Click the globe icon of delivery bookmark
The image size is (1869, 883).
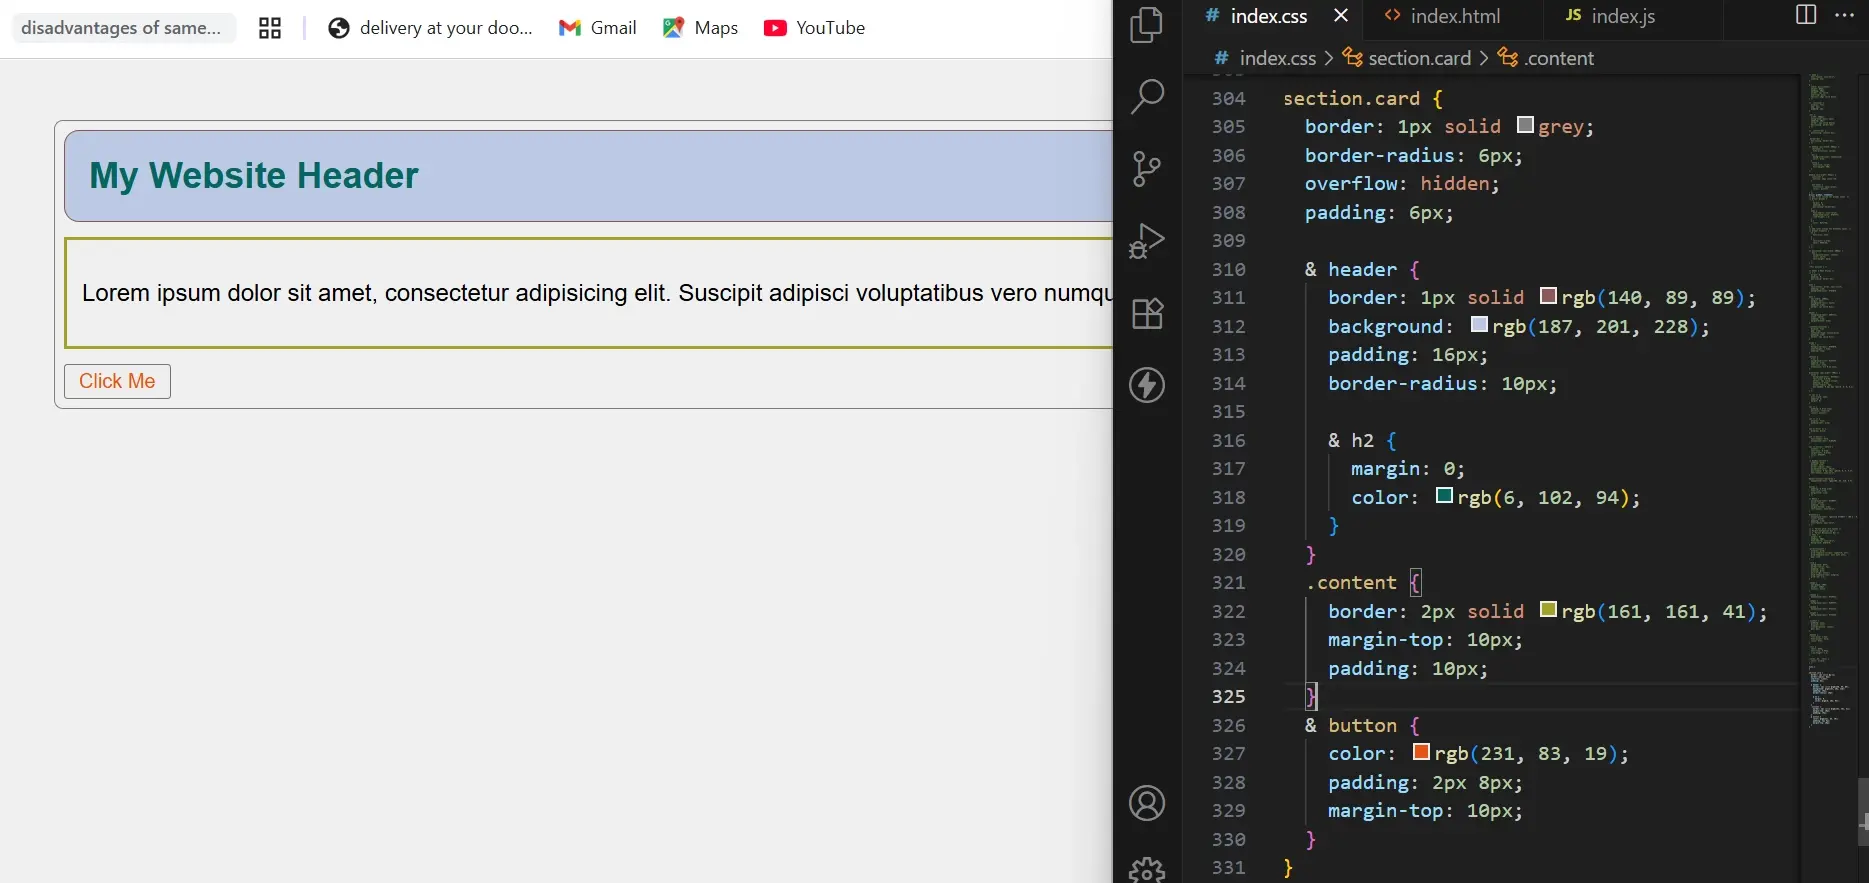339,28
